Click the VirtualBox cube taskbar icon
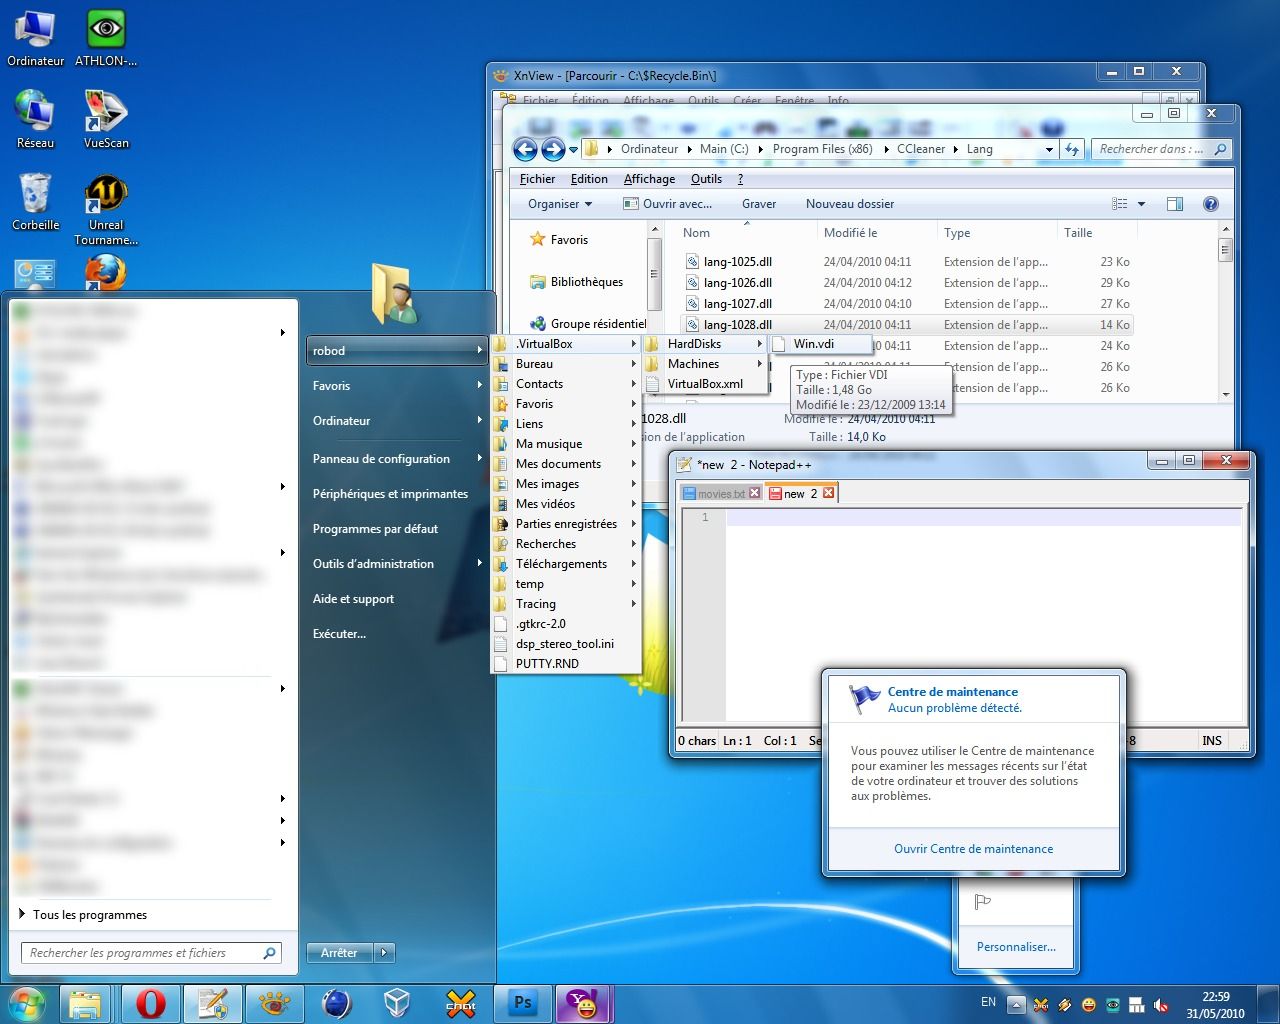1280x1024 pixels. pyautogui.click(x=397, y=1002)
